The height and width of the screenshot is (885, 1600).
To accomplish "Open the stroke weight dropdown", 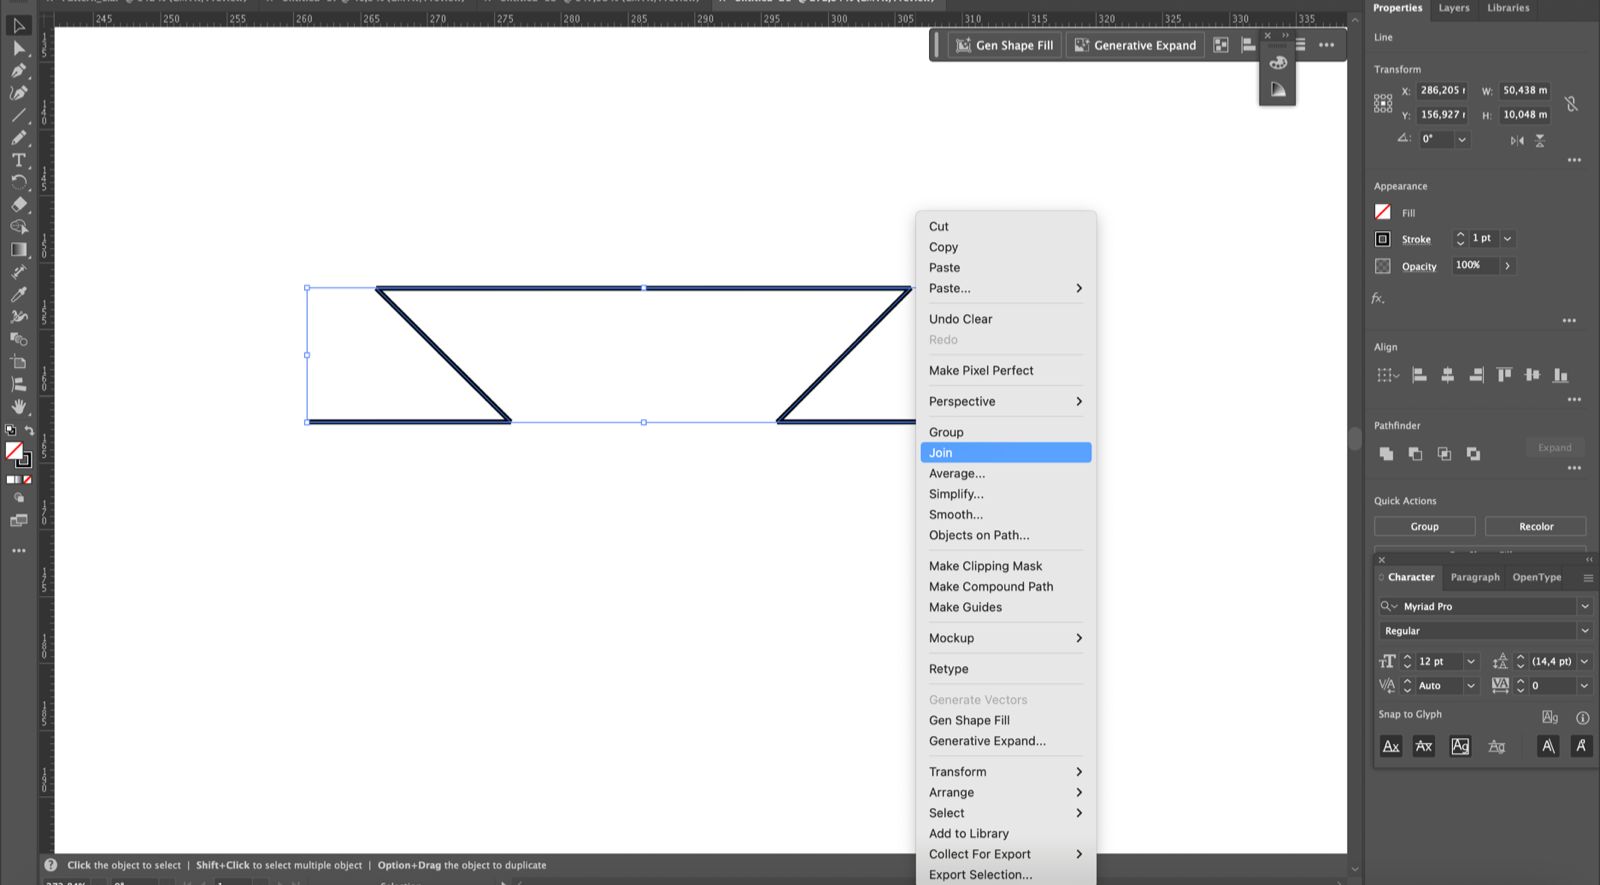I will pyautogui.click(x=1507, y=239).
